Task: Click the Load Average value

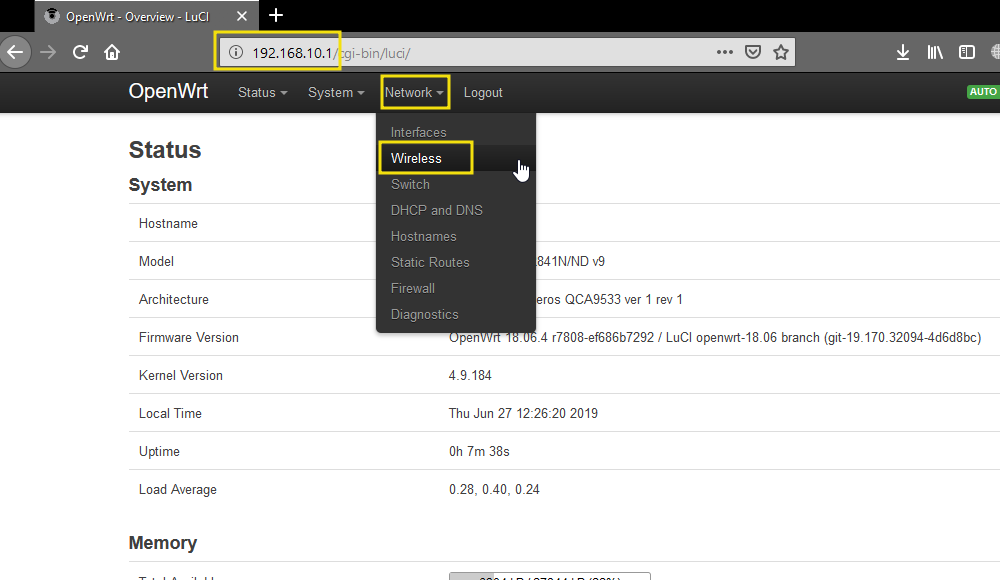Action: tap(494, 489)
